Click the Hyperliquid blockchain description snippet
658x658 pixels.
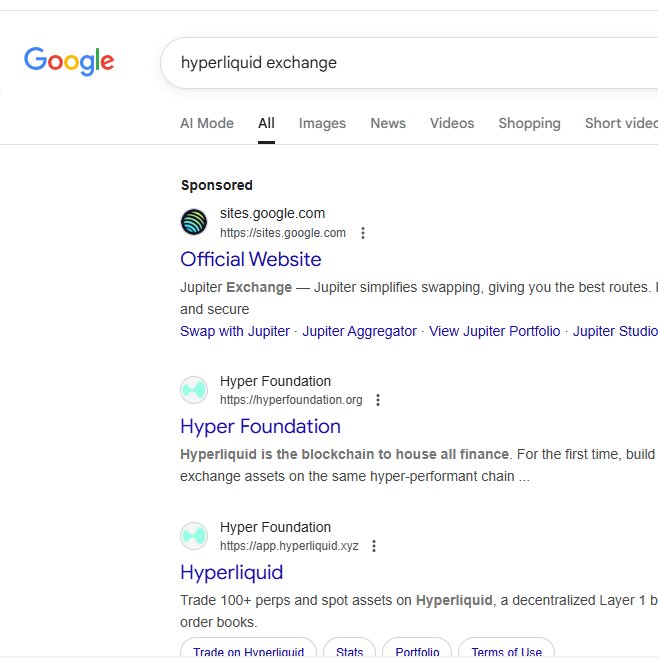(419, 465)
